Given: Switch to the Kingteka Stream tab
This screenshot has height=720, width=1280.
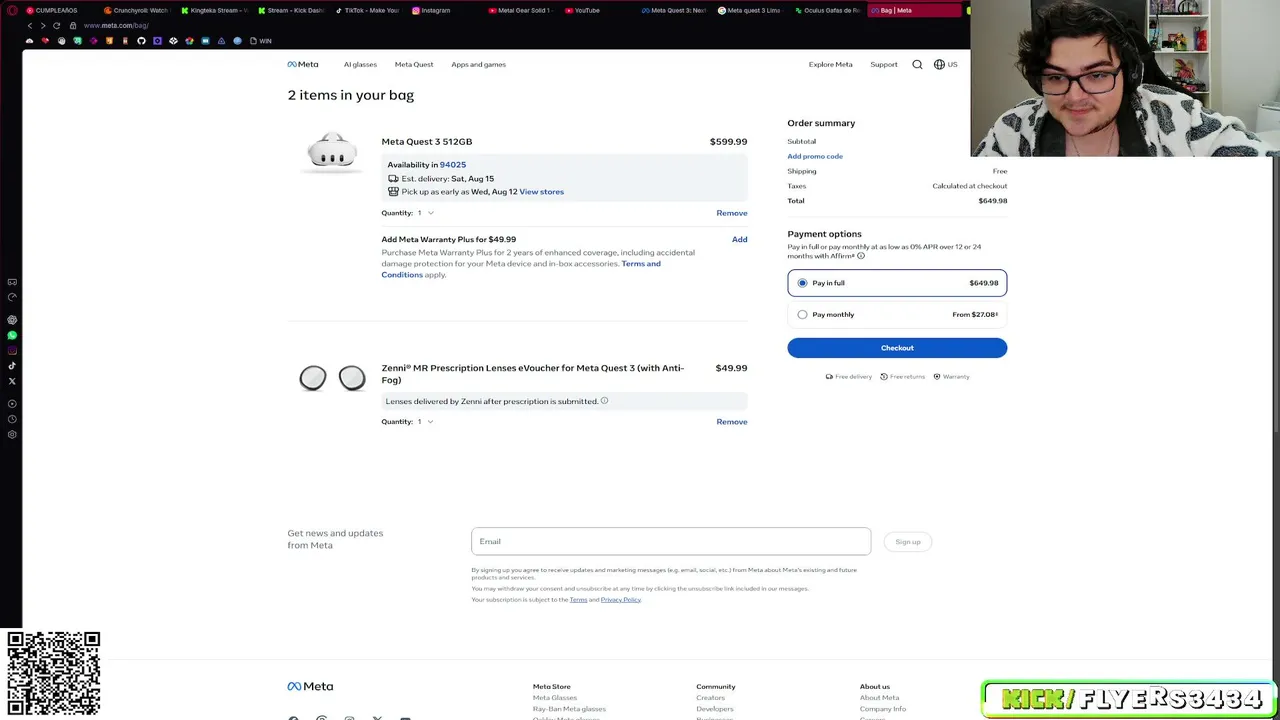Looking at the screenshot, I should [x=213, y=10].
